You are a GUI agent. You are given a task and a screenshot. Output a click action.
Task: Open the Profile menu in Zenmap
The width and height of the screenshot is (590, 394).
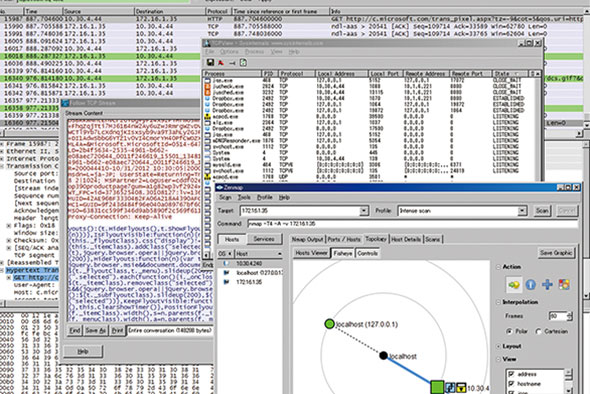265,197
